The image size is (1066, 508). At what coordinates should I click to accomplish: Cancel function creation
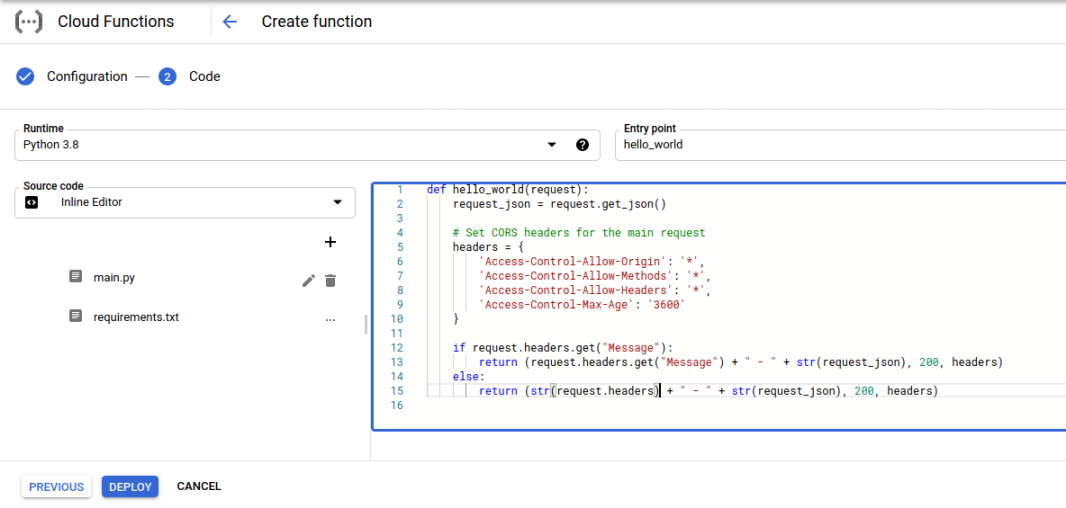(199, 487)
